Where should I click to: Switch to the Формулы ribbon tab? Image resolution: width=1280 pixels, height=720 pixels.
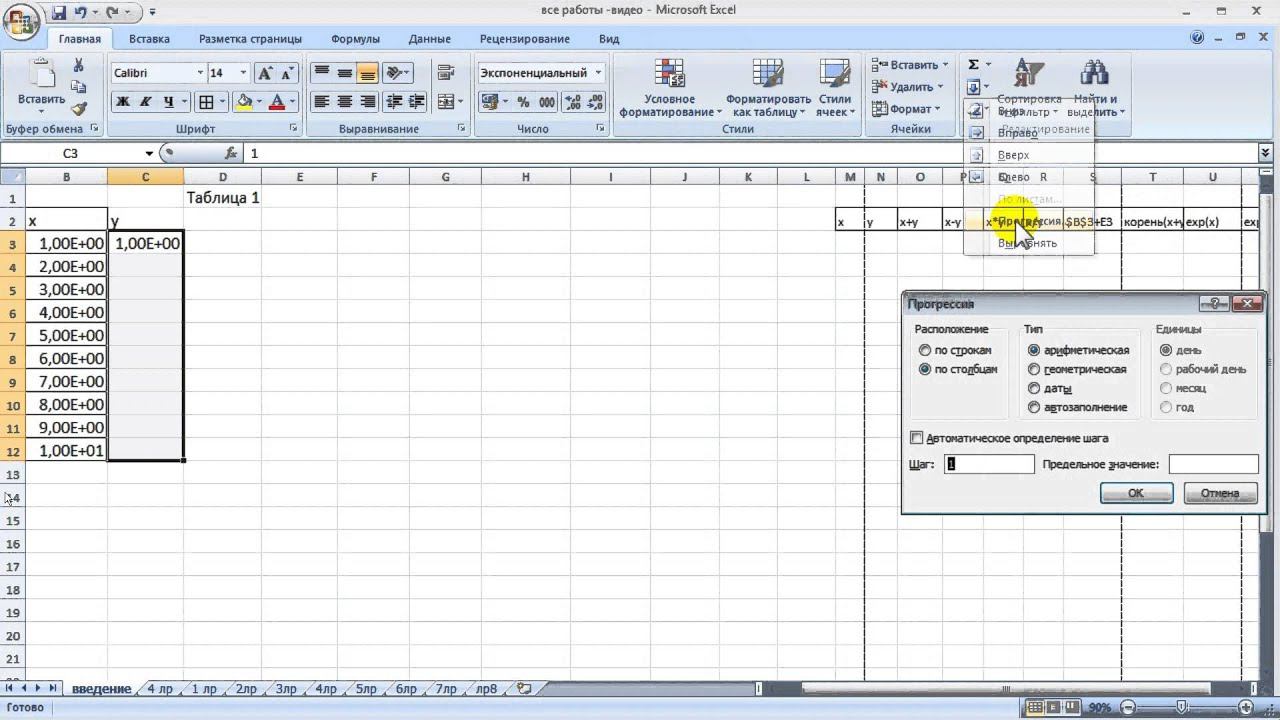(x=355, y=39)
